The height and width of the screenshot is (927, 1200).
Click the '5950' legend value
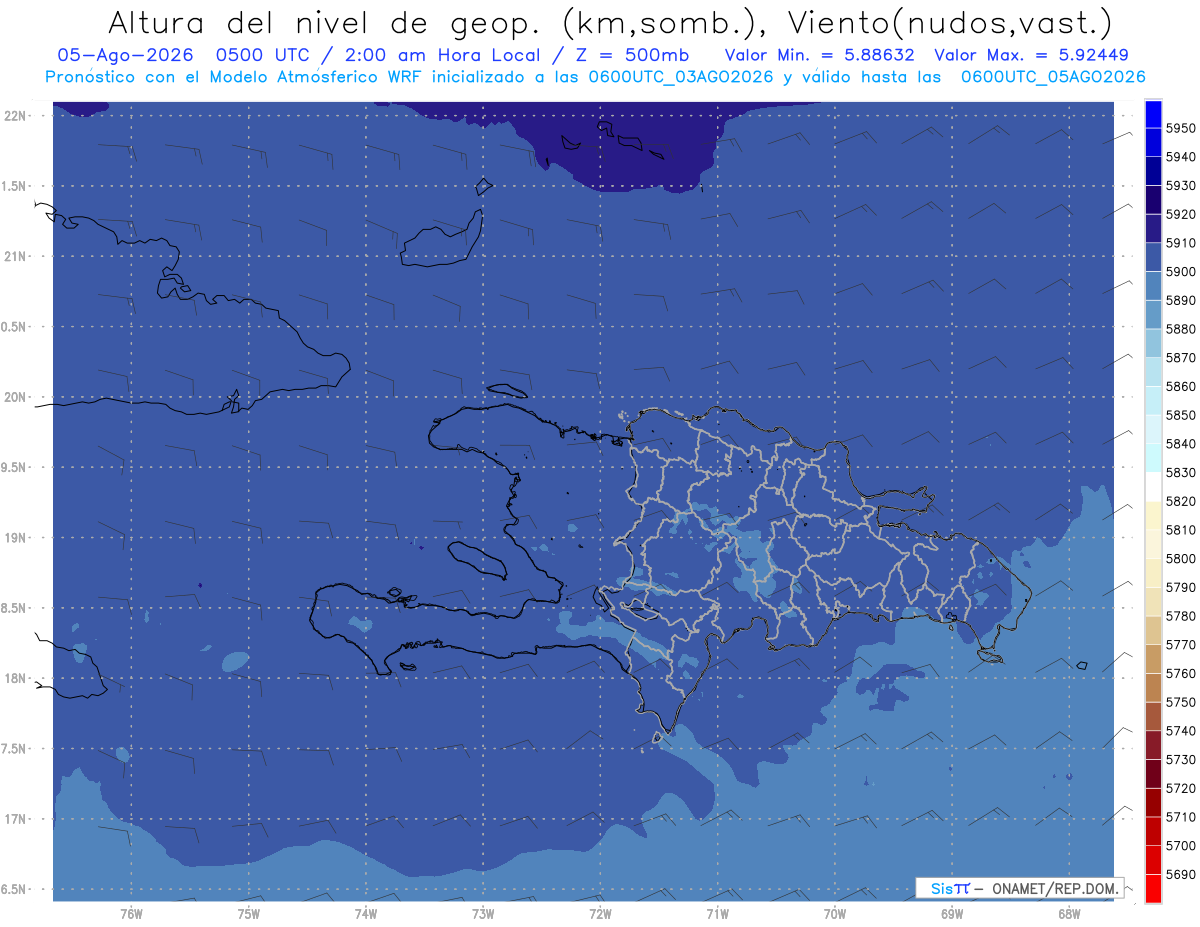tap(1181, 128)
